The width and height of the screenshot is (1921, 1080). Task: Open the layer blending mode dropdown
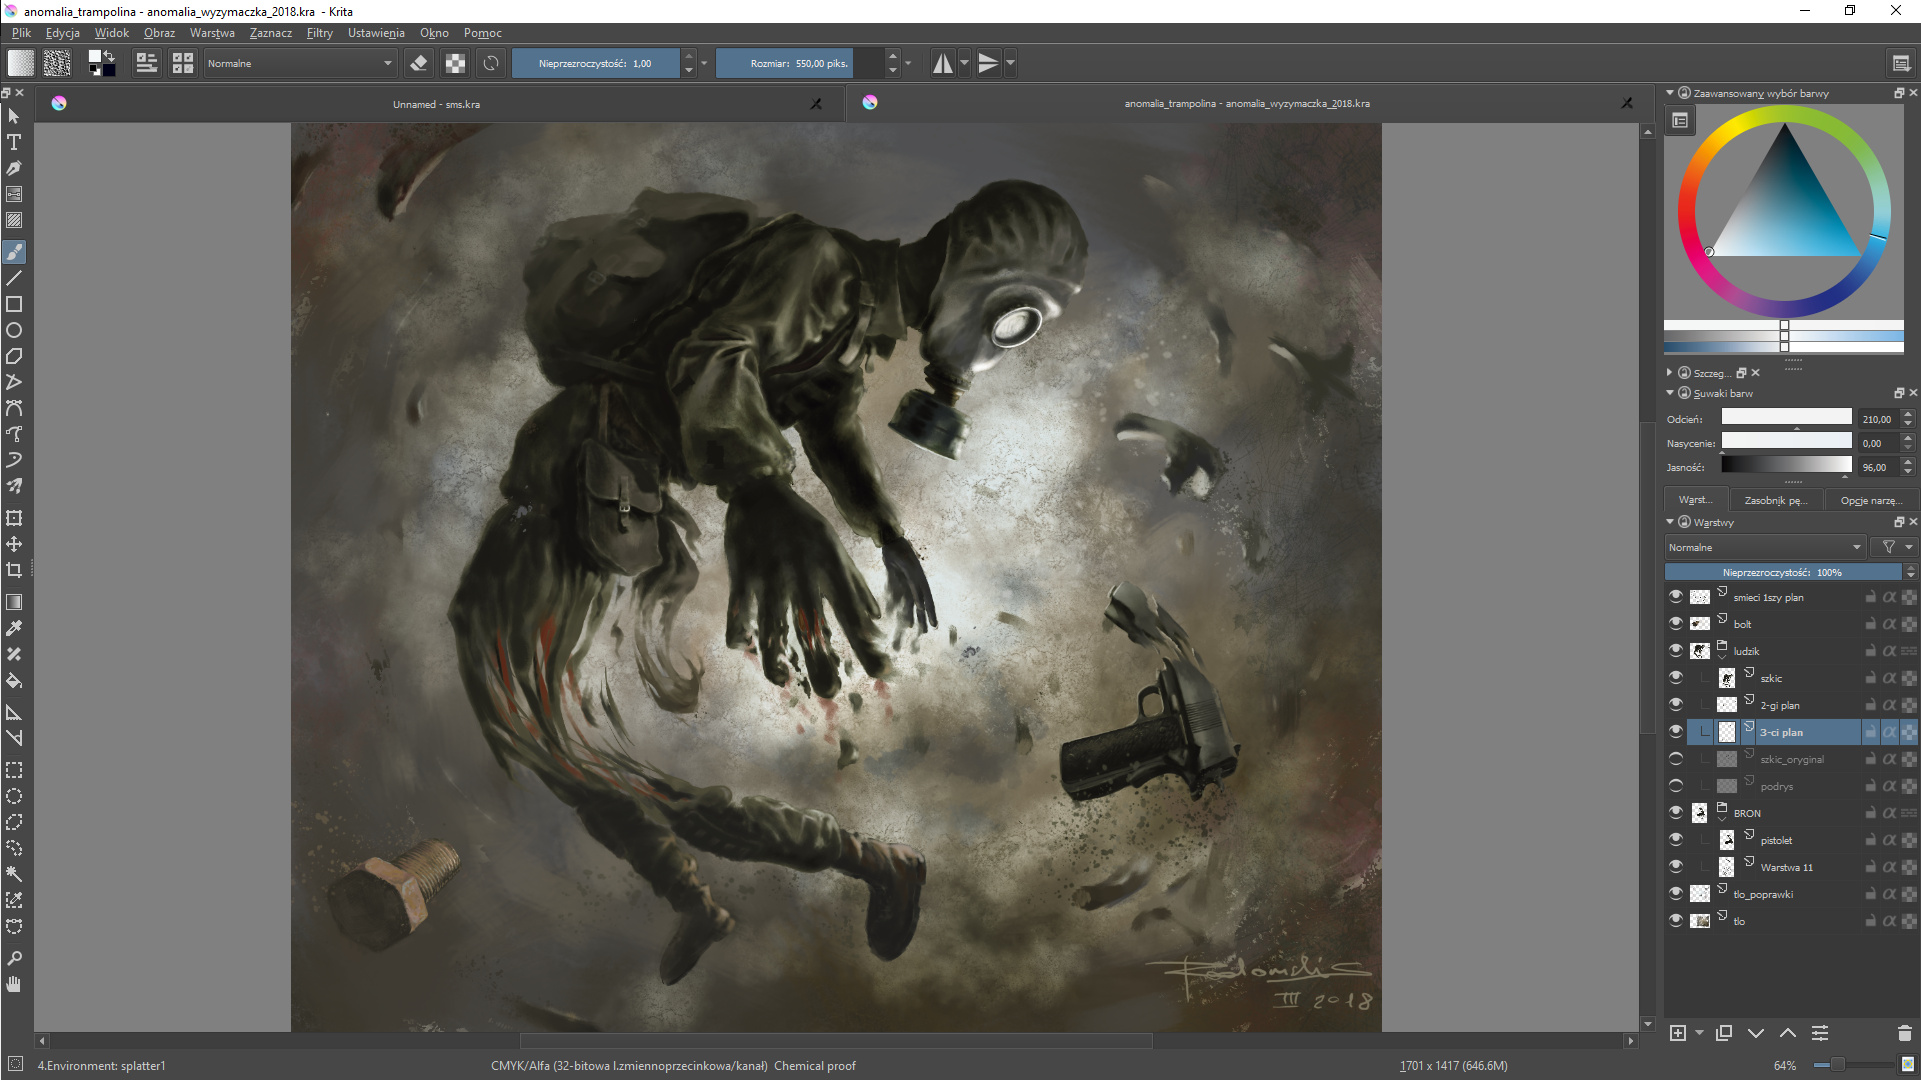coord(1765,547)
